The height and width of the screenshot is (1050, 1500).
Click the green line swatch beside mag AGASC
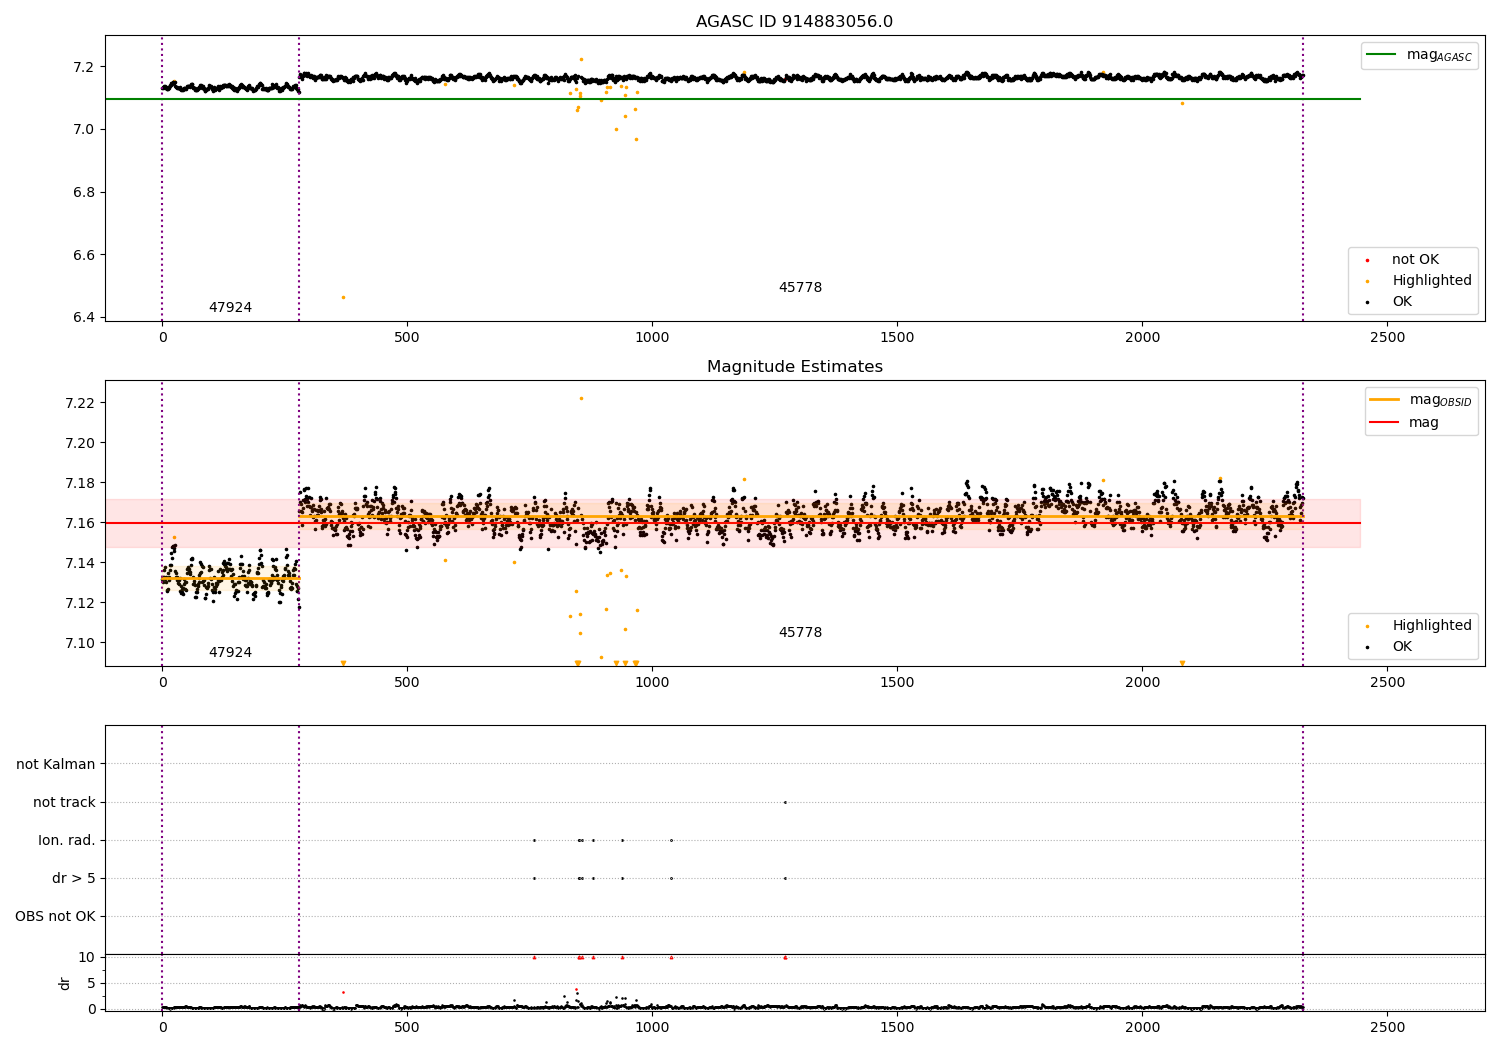pyautogui.click(x=1383, y=55)
